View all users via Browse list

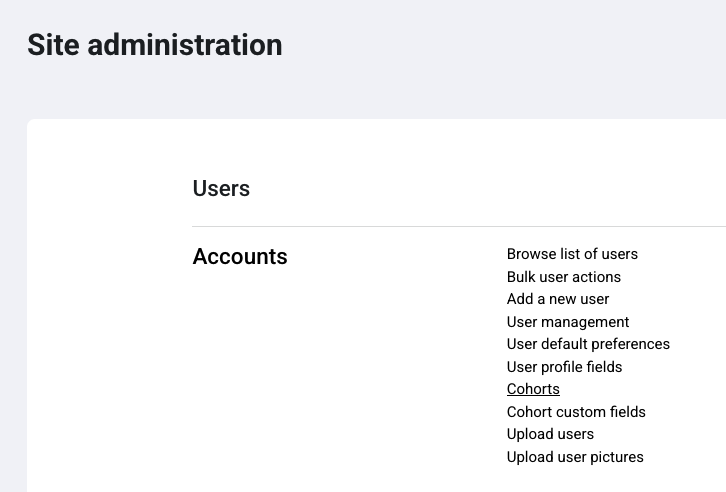click(x=572, y=254)
